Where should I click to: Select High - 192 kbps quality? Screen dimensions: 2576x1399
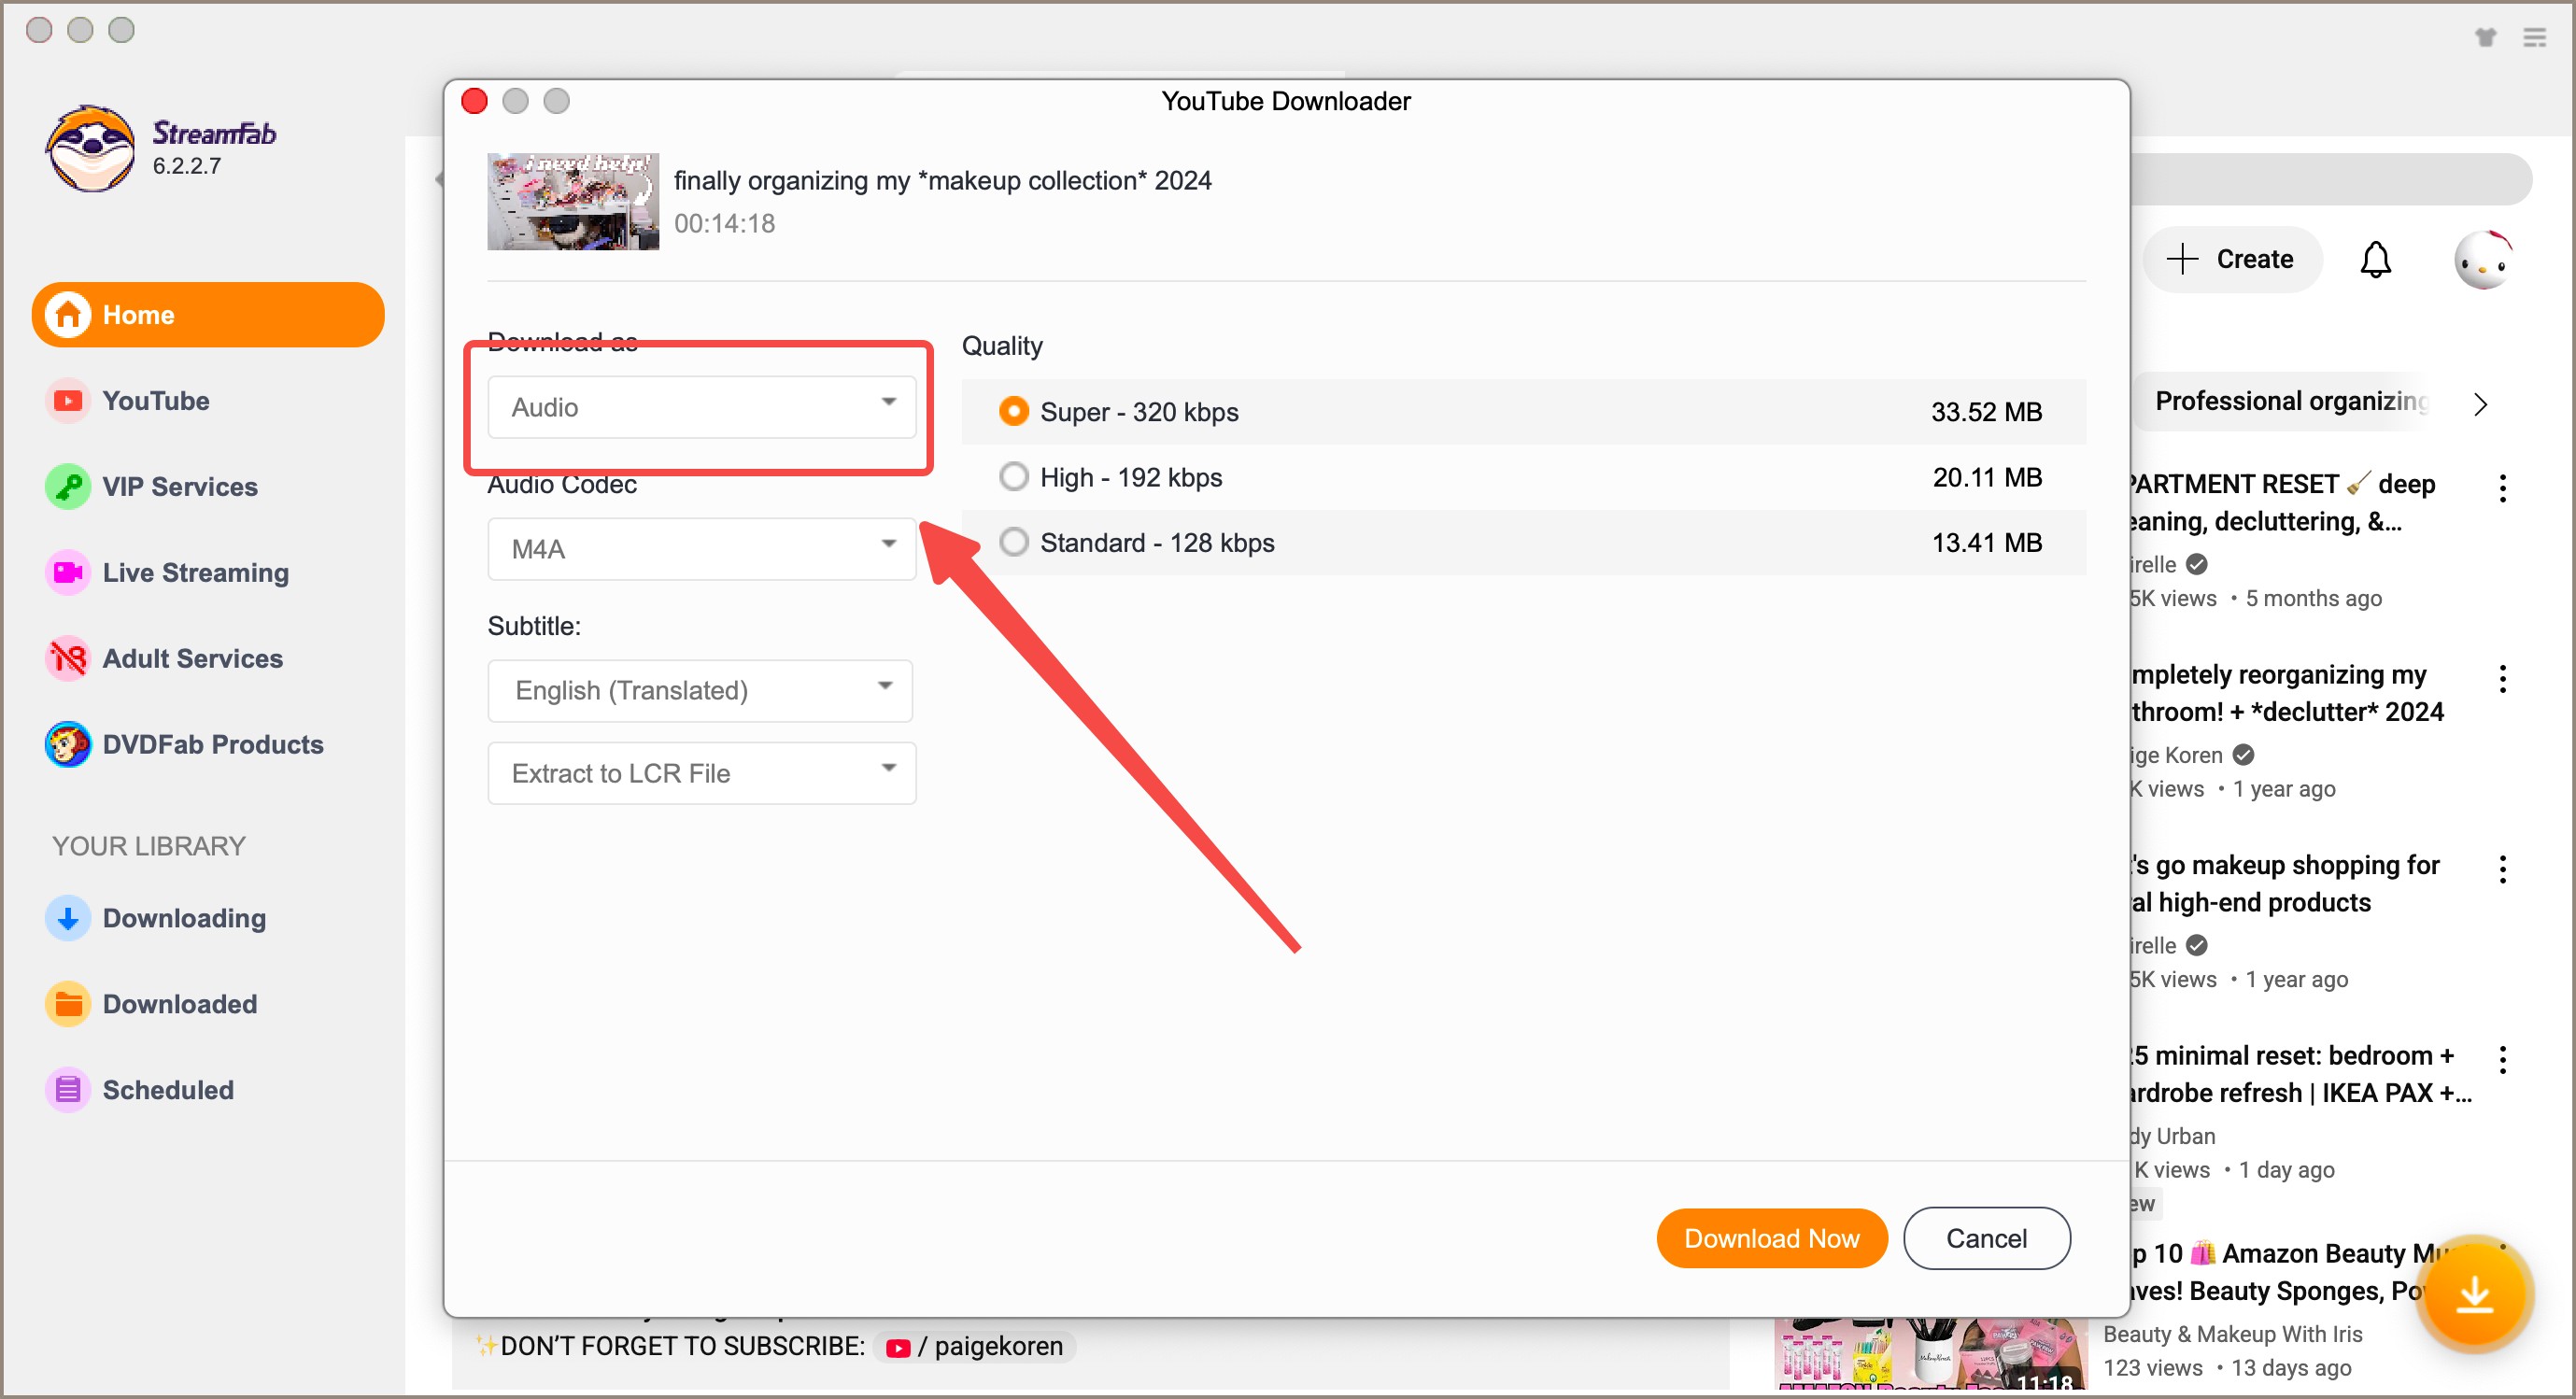tap(1523, 478)
